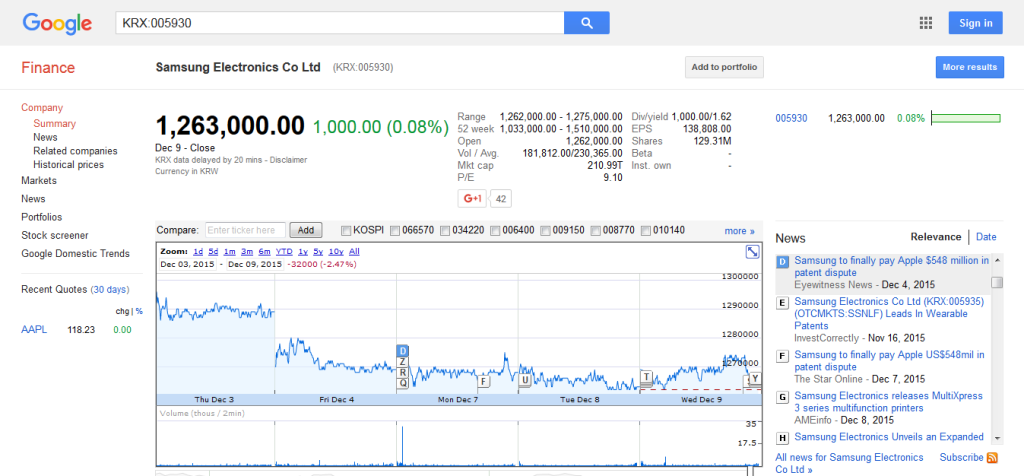This screenshot has width=1024, height=476.
Task: Open Related companies in sidebar
Action: (x=75, y=151)
